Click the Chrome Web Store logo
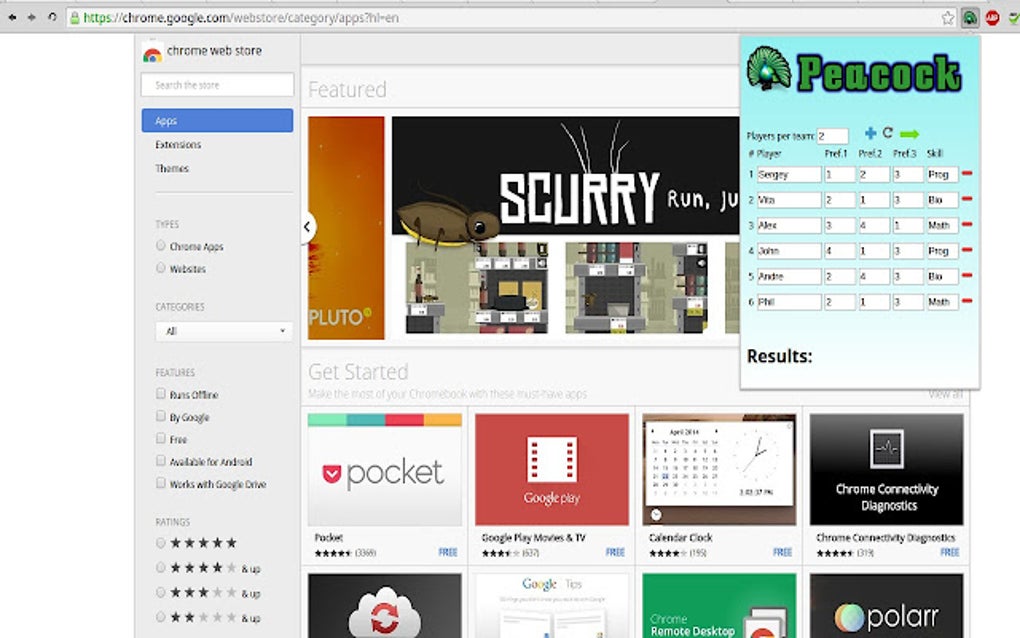 152,54
